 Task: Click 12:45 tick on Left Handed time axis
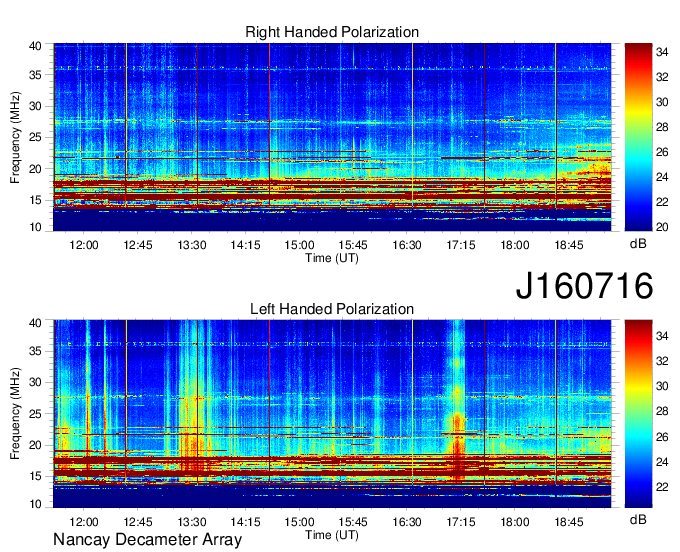(138, 522)
